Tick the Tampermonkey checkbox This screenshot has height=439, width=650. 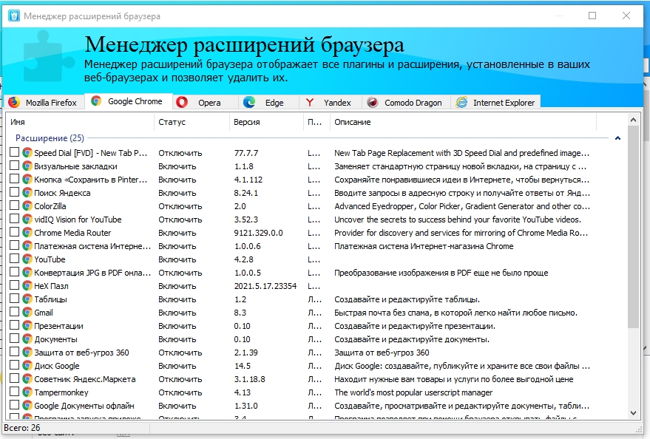point(14,391)
